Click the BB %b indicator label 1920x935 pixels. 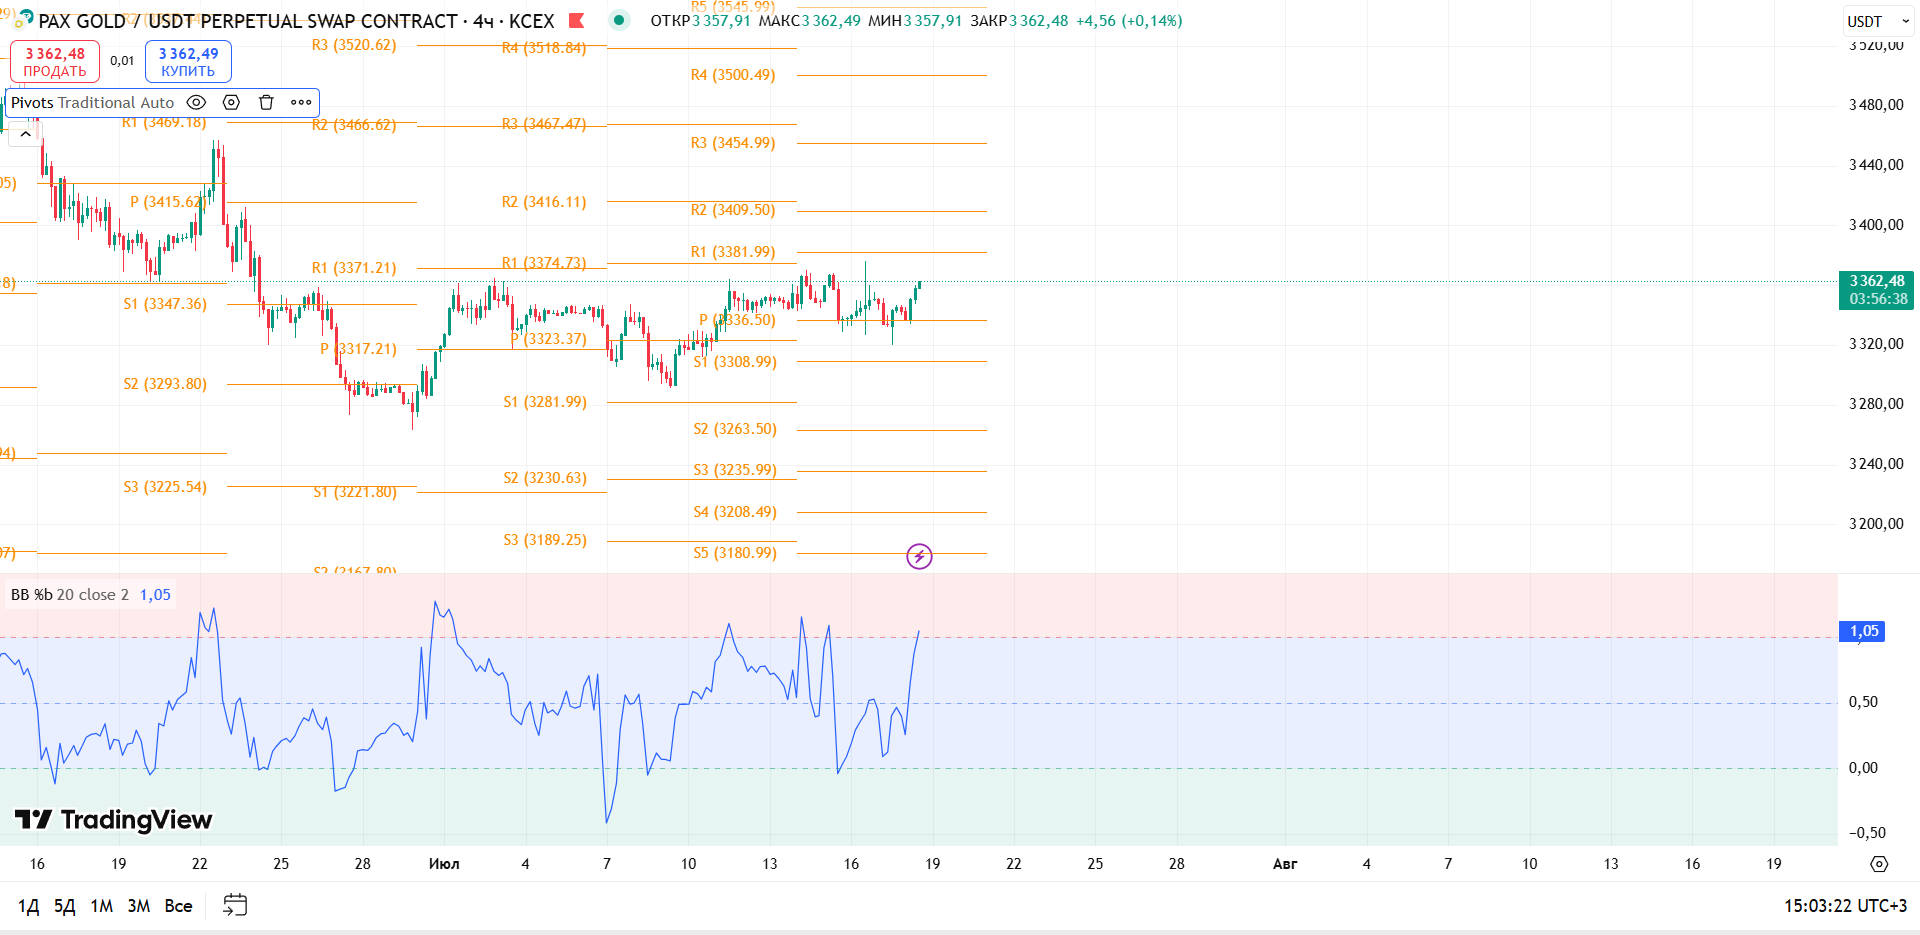pos(69,595)
